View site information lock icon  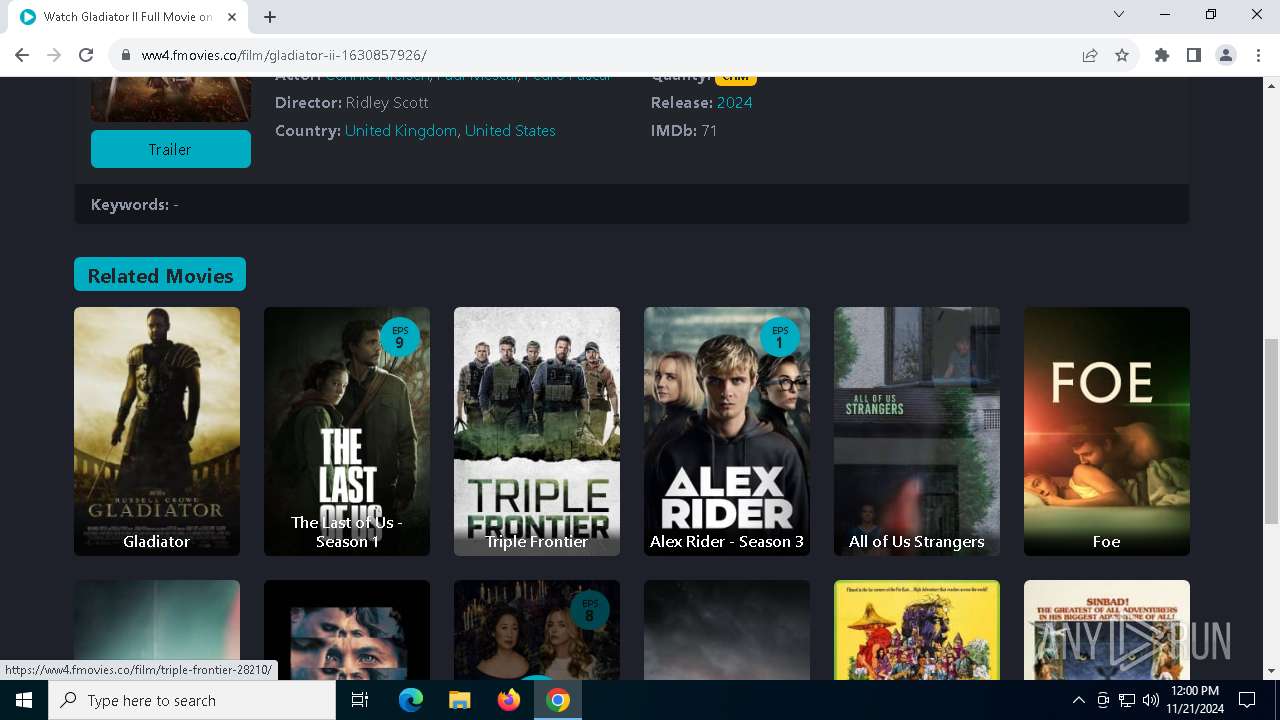pyautogui.click(x=126, y=56)
